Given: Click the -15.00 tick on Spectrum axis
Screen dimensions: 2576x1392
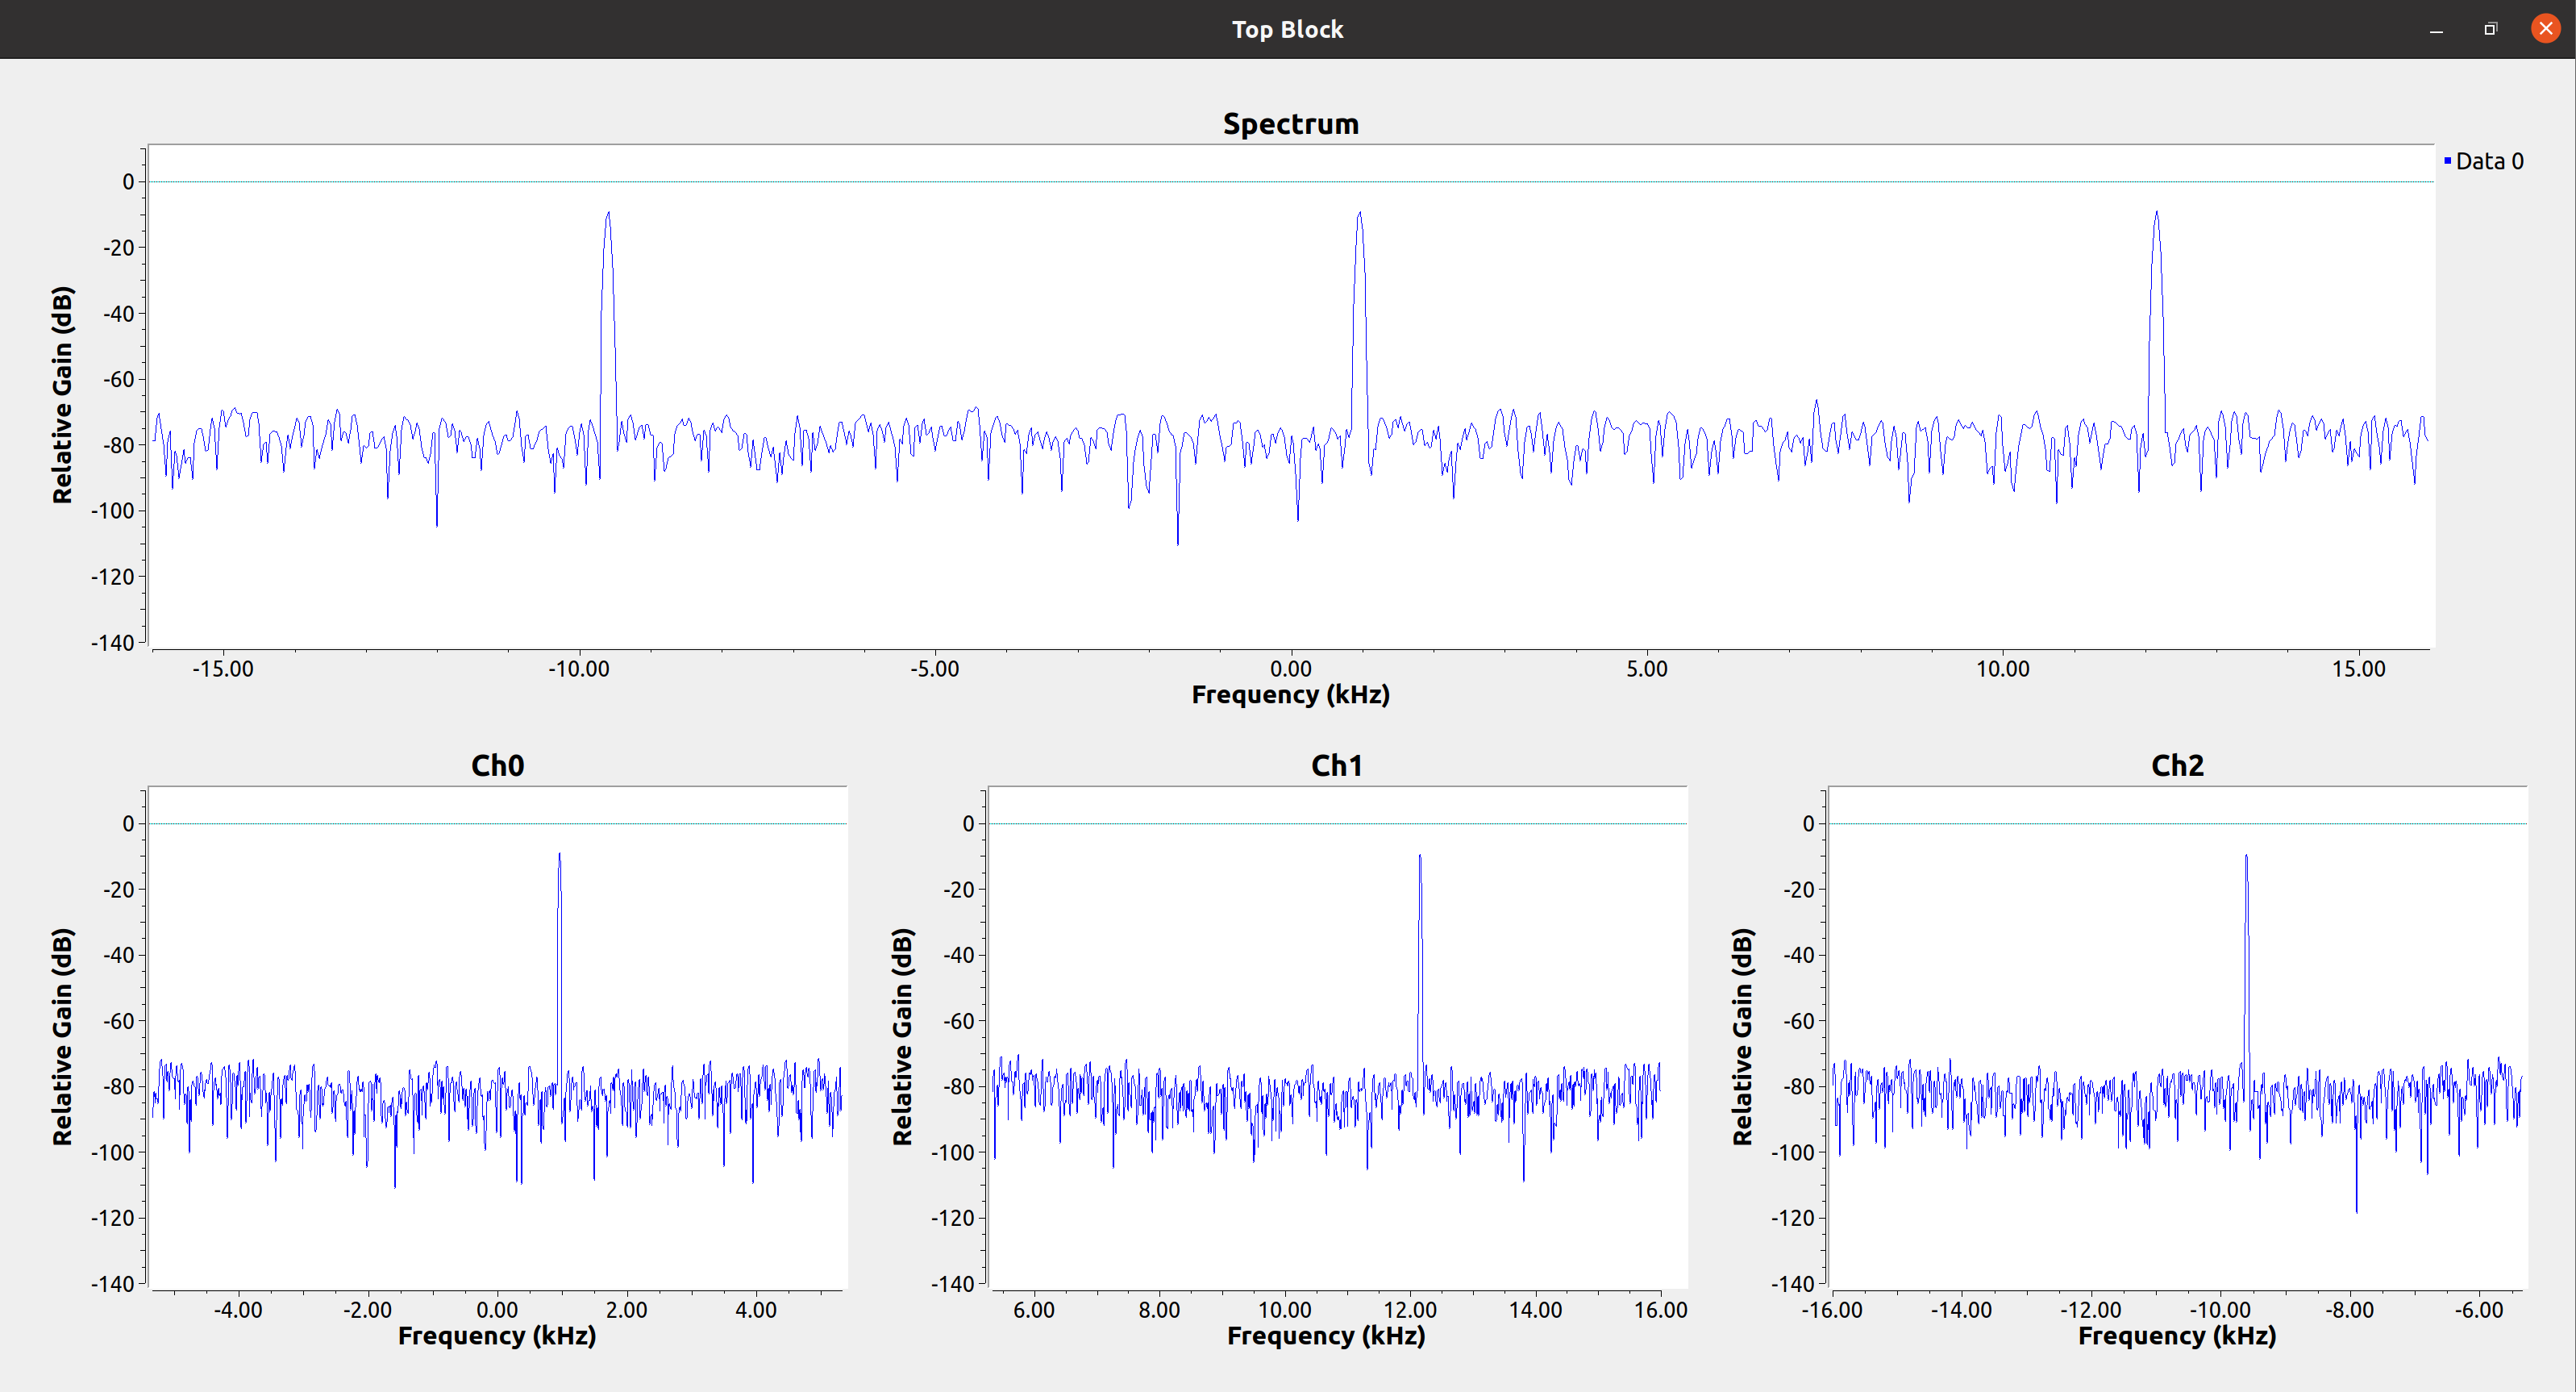Looking at the screenshot, I should coord(223,669).
